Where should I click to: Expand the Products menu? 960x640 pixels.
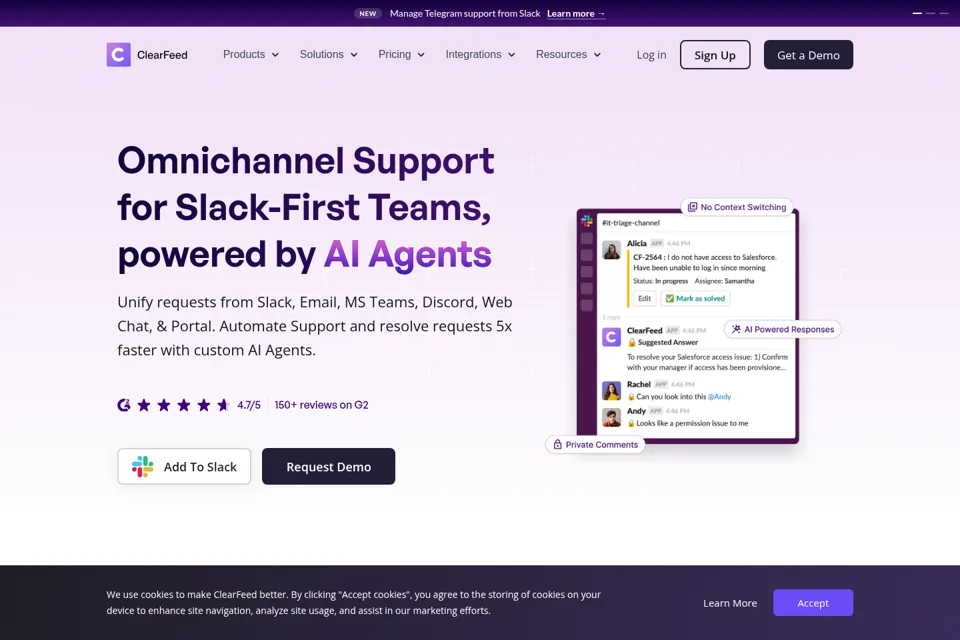(x=250, y=55)
